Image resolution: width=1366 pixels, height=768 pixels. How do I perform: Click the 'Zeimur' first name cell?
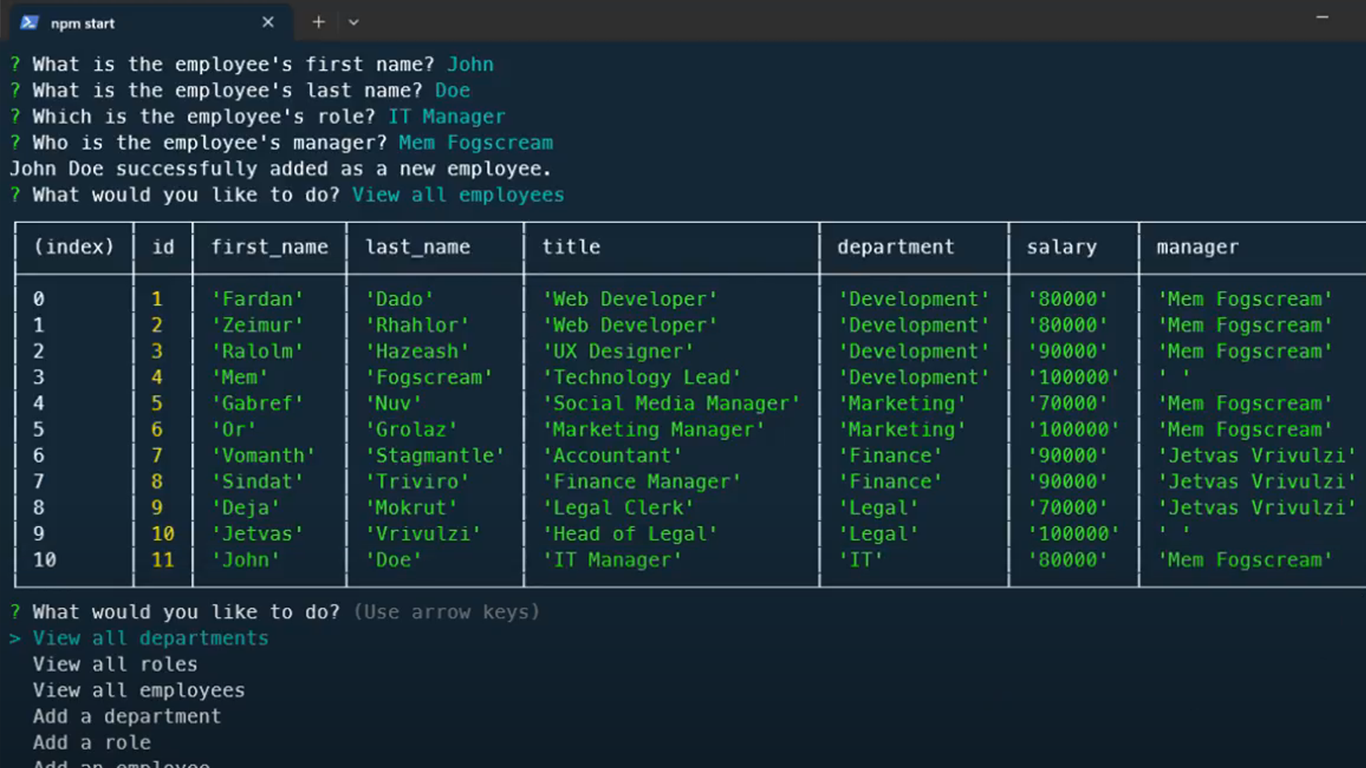tap(257, 325)
